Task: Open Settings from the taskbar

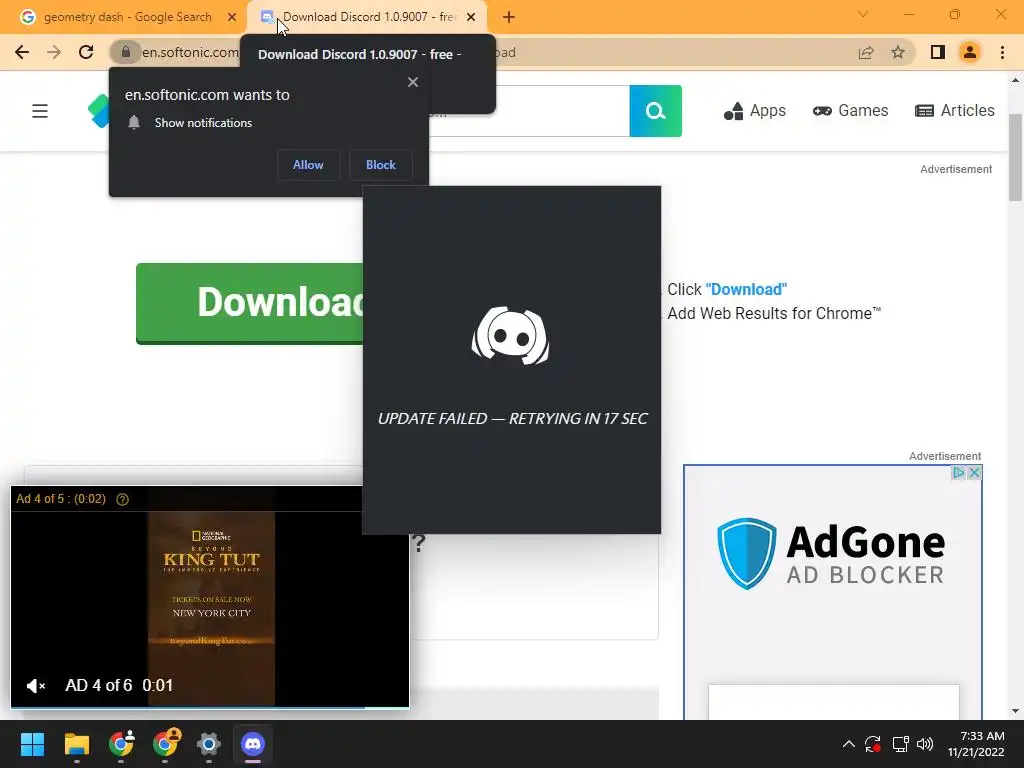Action: coord(209,744)
